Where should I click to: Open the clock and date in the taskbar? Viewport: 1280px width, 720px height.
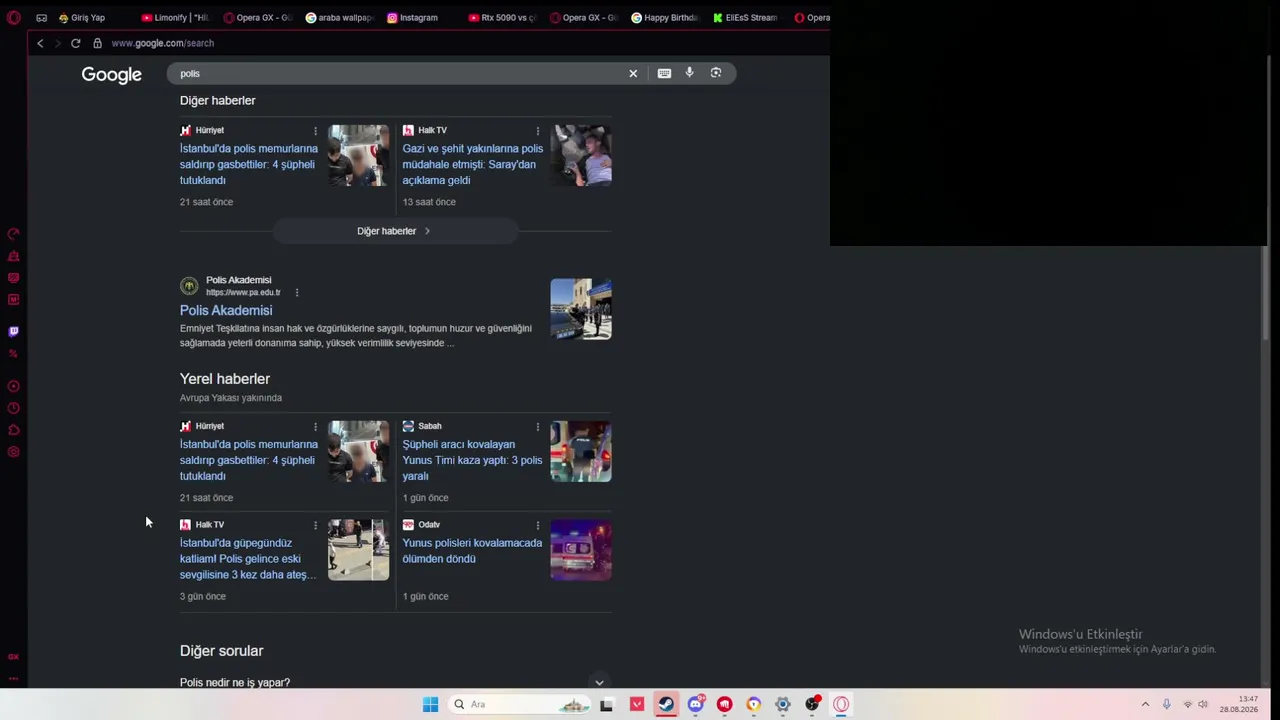[x=1239, y=704]
